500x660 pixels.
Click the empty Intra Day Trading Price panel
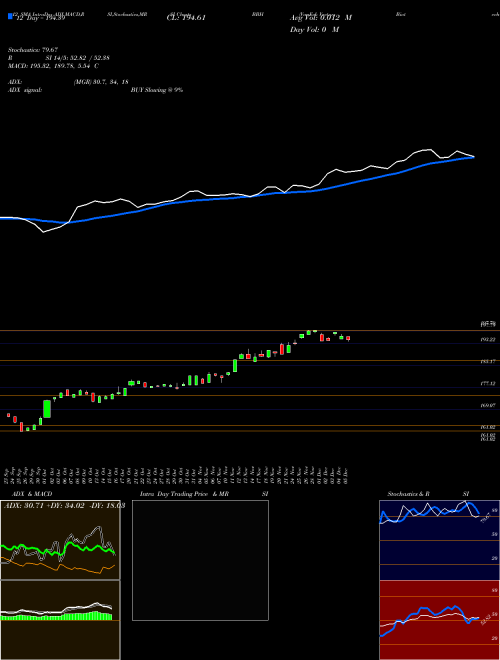[200, 560]
